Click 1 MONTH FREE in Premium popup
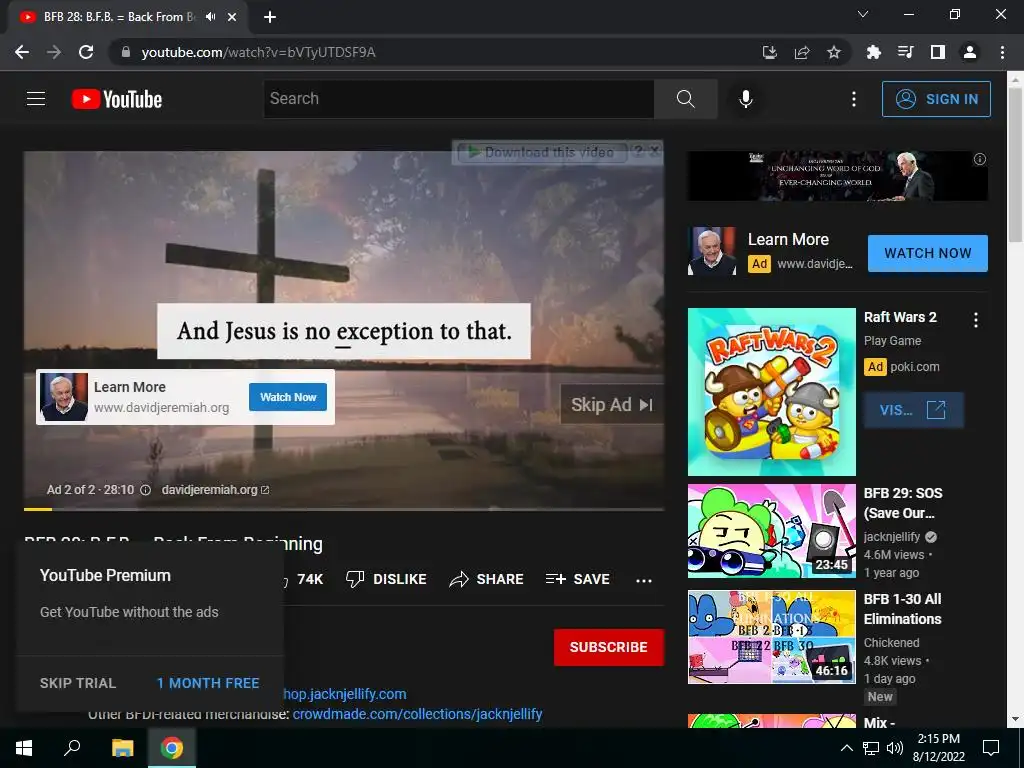Viewport: 1024px width, 768px height. pos(208,683)
